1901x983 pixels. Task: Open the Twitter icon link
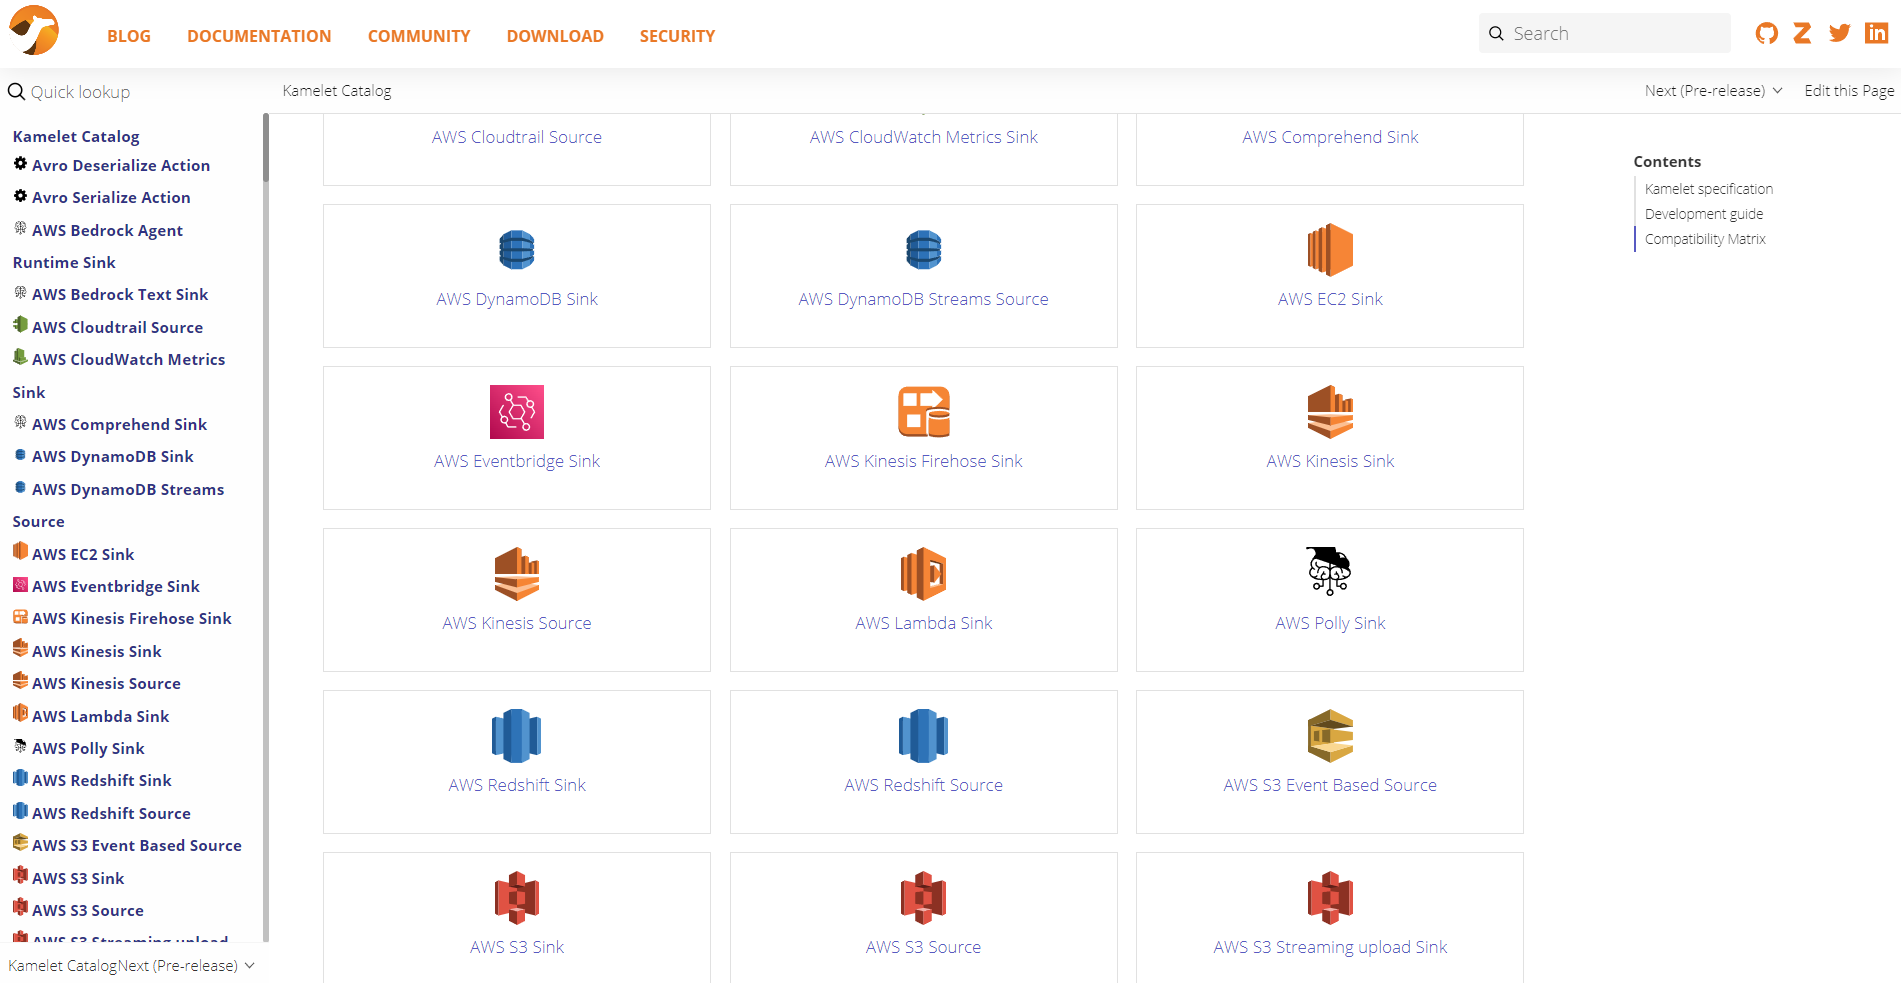[x=1839, y=33]
